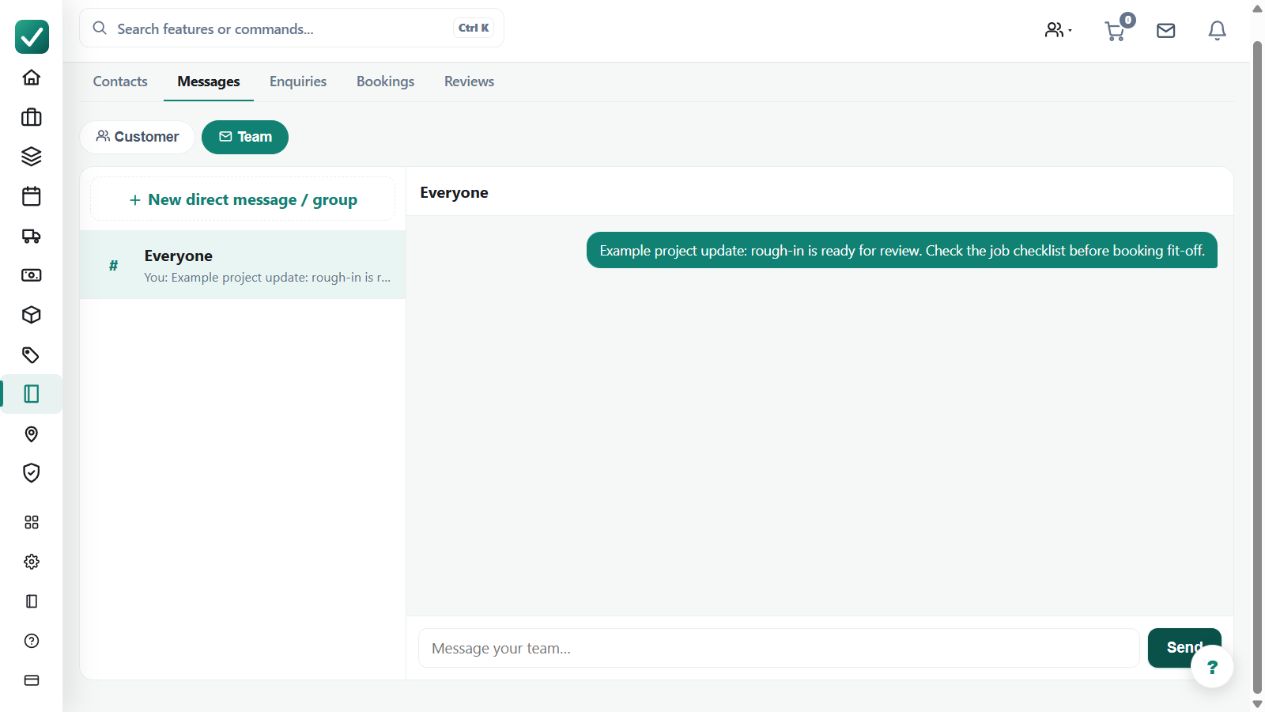Screen dimensions: 1265x712
Task: Click New direct message / group
Action: pos(243,200)
